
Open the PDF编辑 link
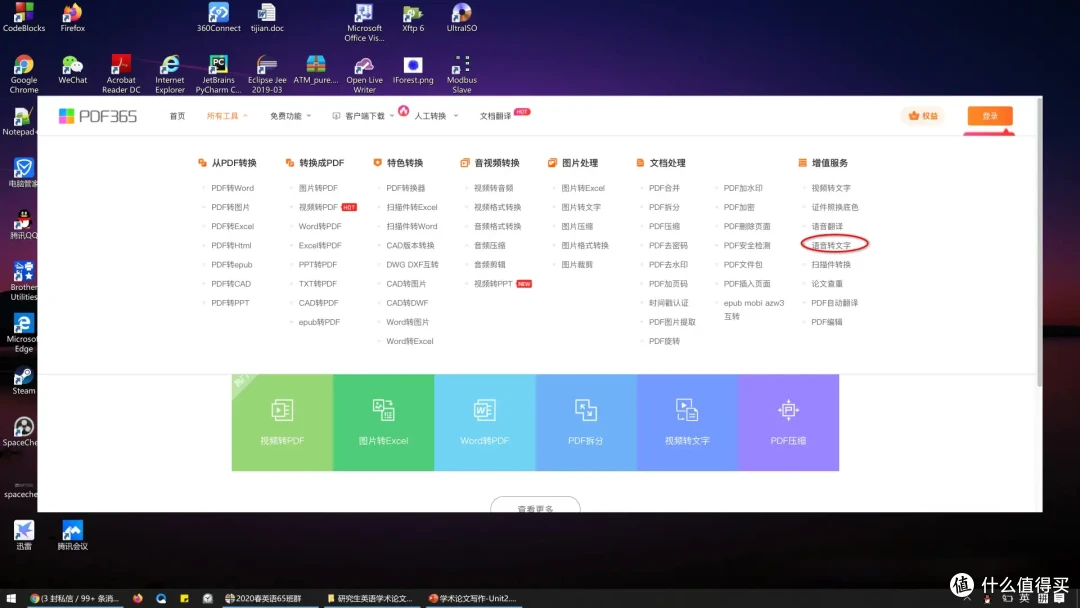827,322
